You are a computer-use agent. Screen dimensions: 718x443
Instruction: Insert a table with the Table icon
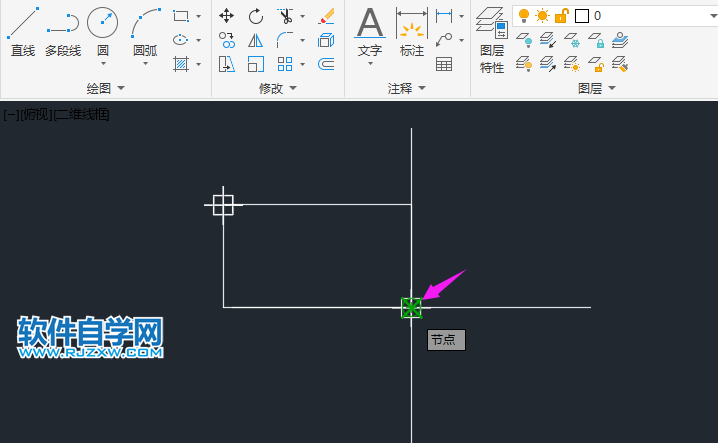coord(443,64)
